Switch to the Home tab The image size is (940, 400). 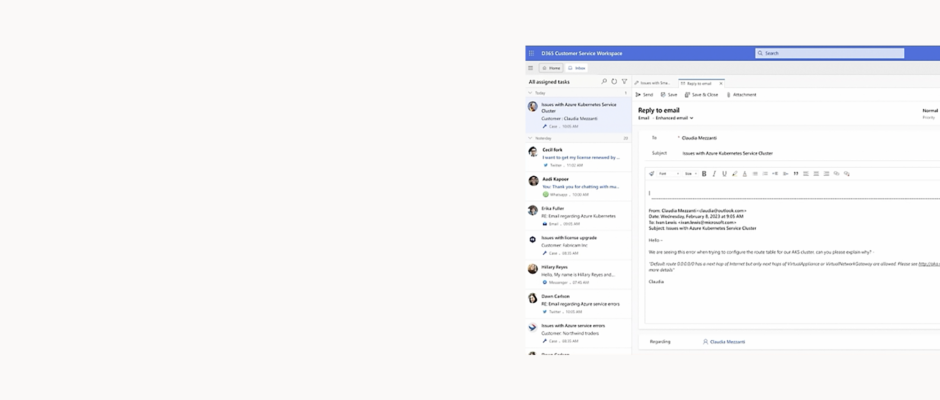551,68
